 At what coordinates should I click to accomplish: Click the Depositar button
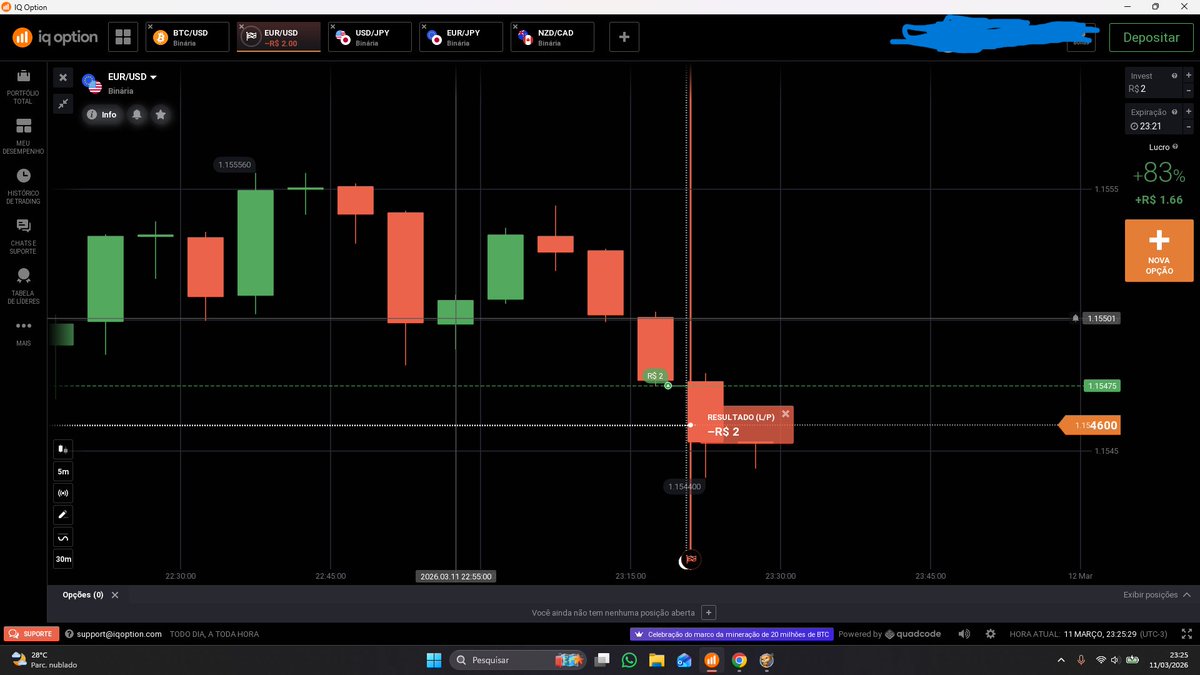click(1151, 37)
